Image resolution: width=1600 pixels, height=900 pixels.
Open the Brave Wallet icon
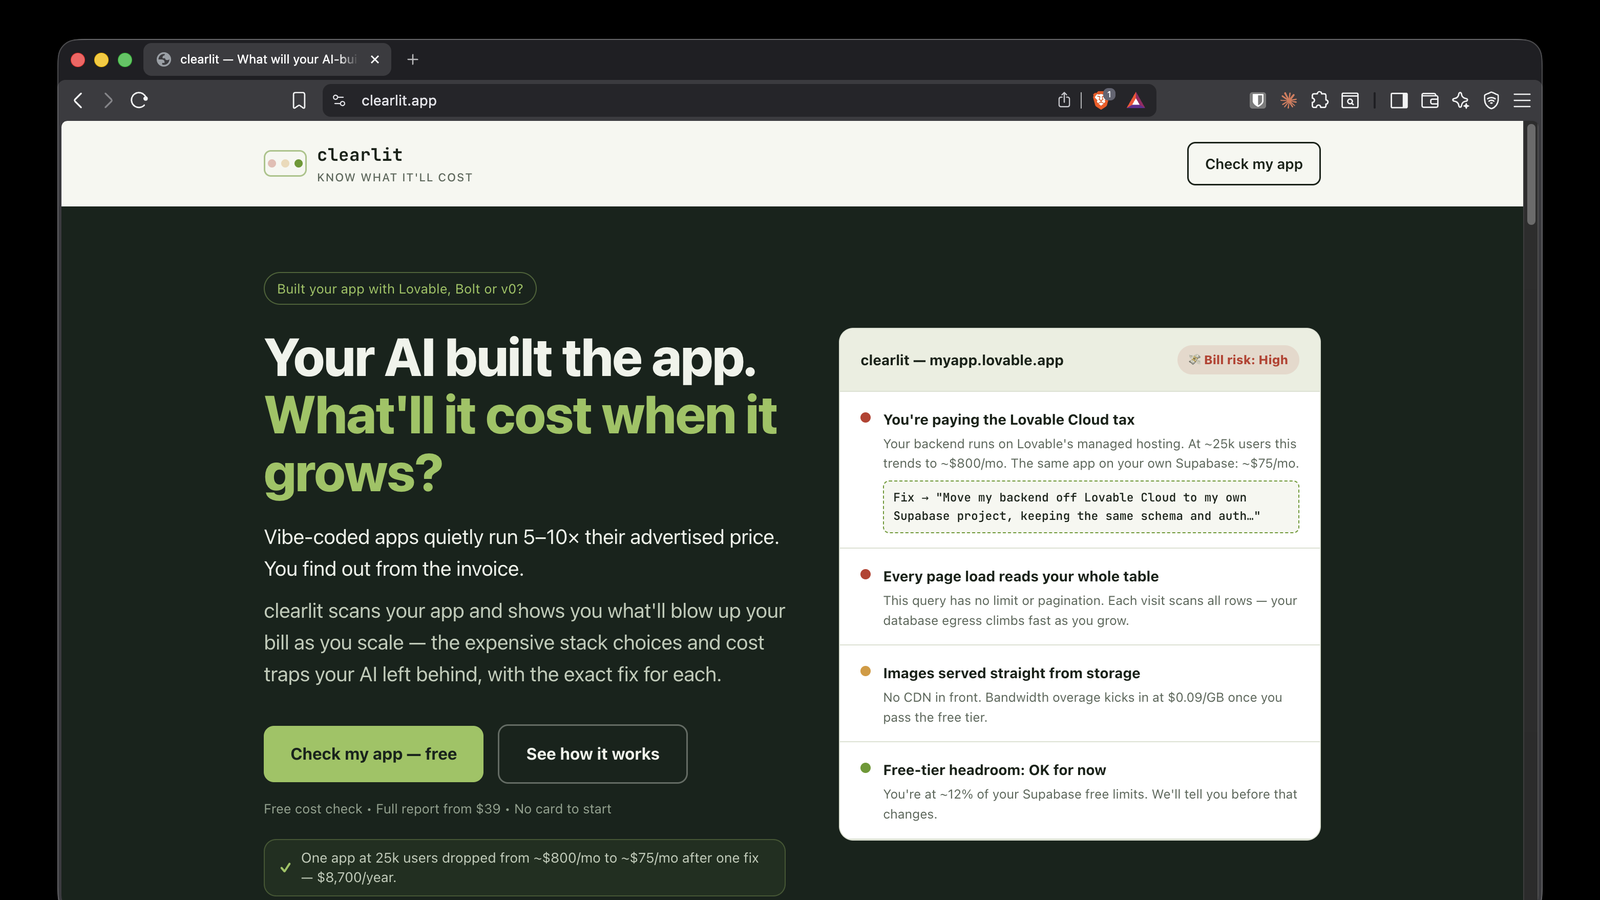(x=1430, y=100)
